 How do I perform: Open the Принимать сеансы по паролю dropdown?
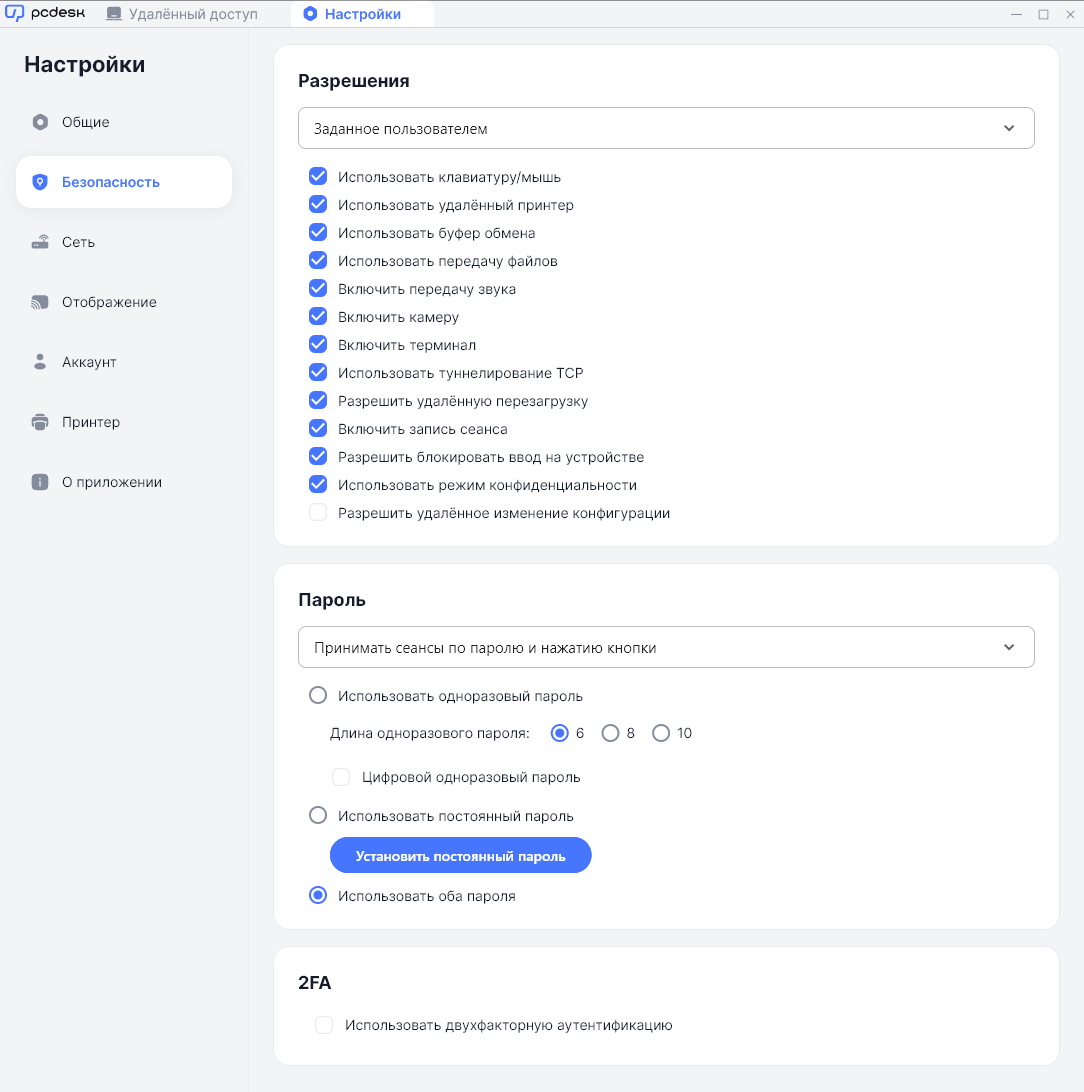[x=666, y=647]
